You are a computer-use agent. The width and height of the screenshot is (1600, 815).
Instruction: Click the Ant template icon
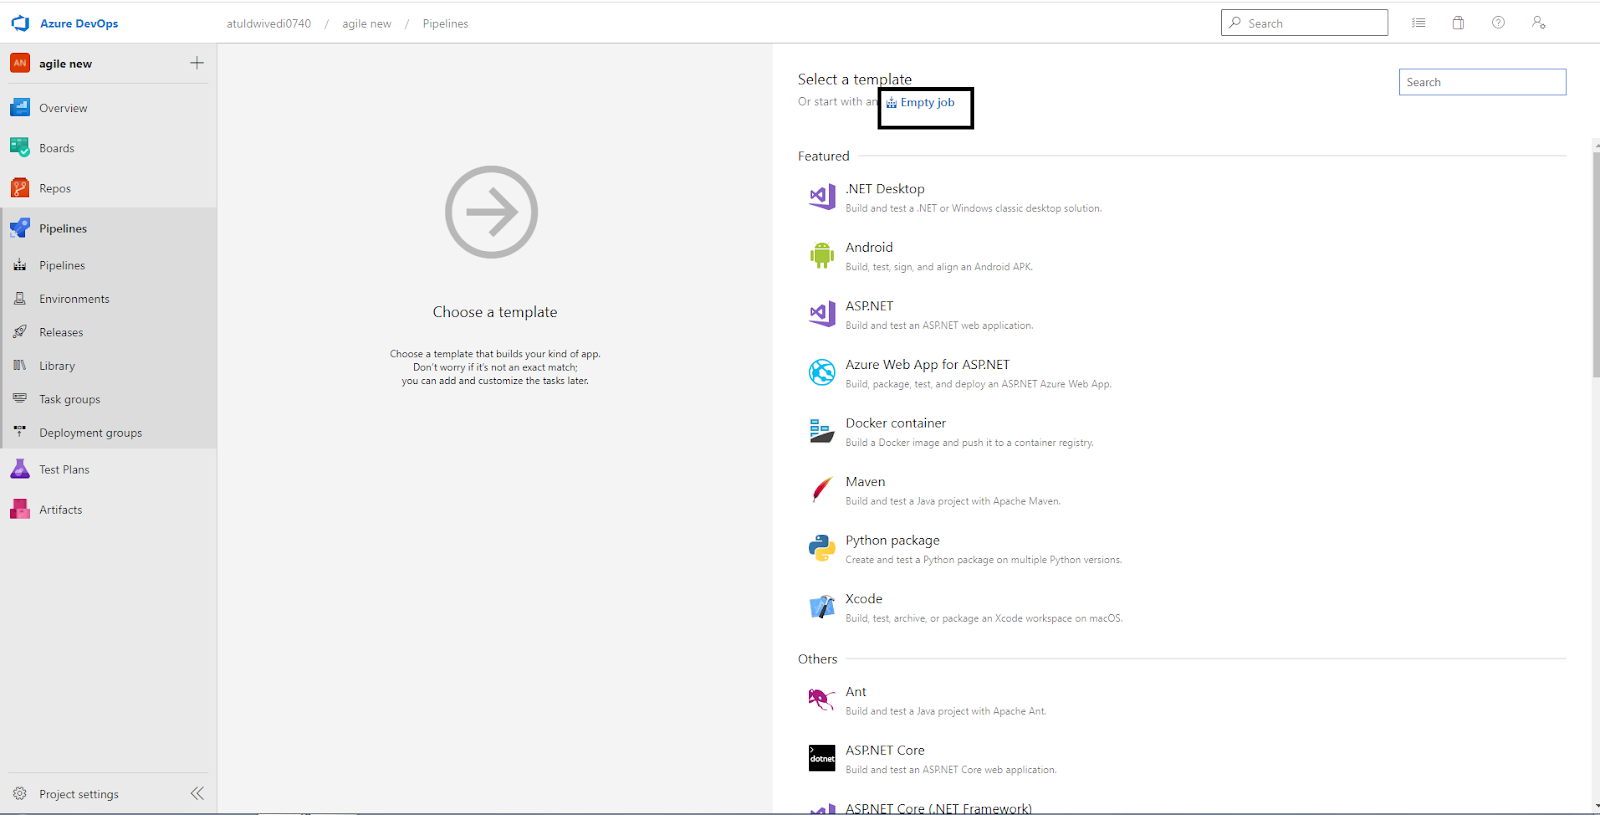pos(822,700)
